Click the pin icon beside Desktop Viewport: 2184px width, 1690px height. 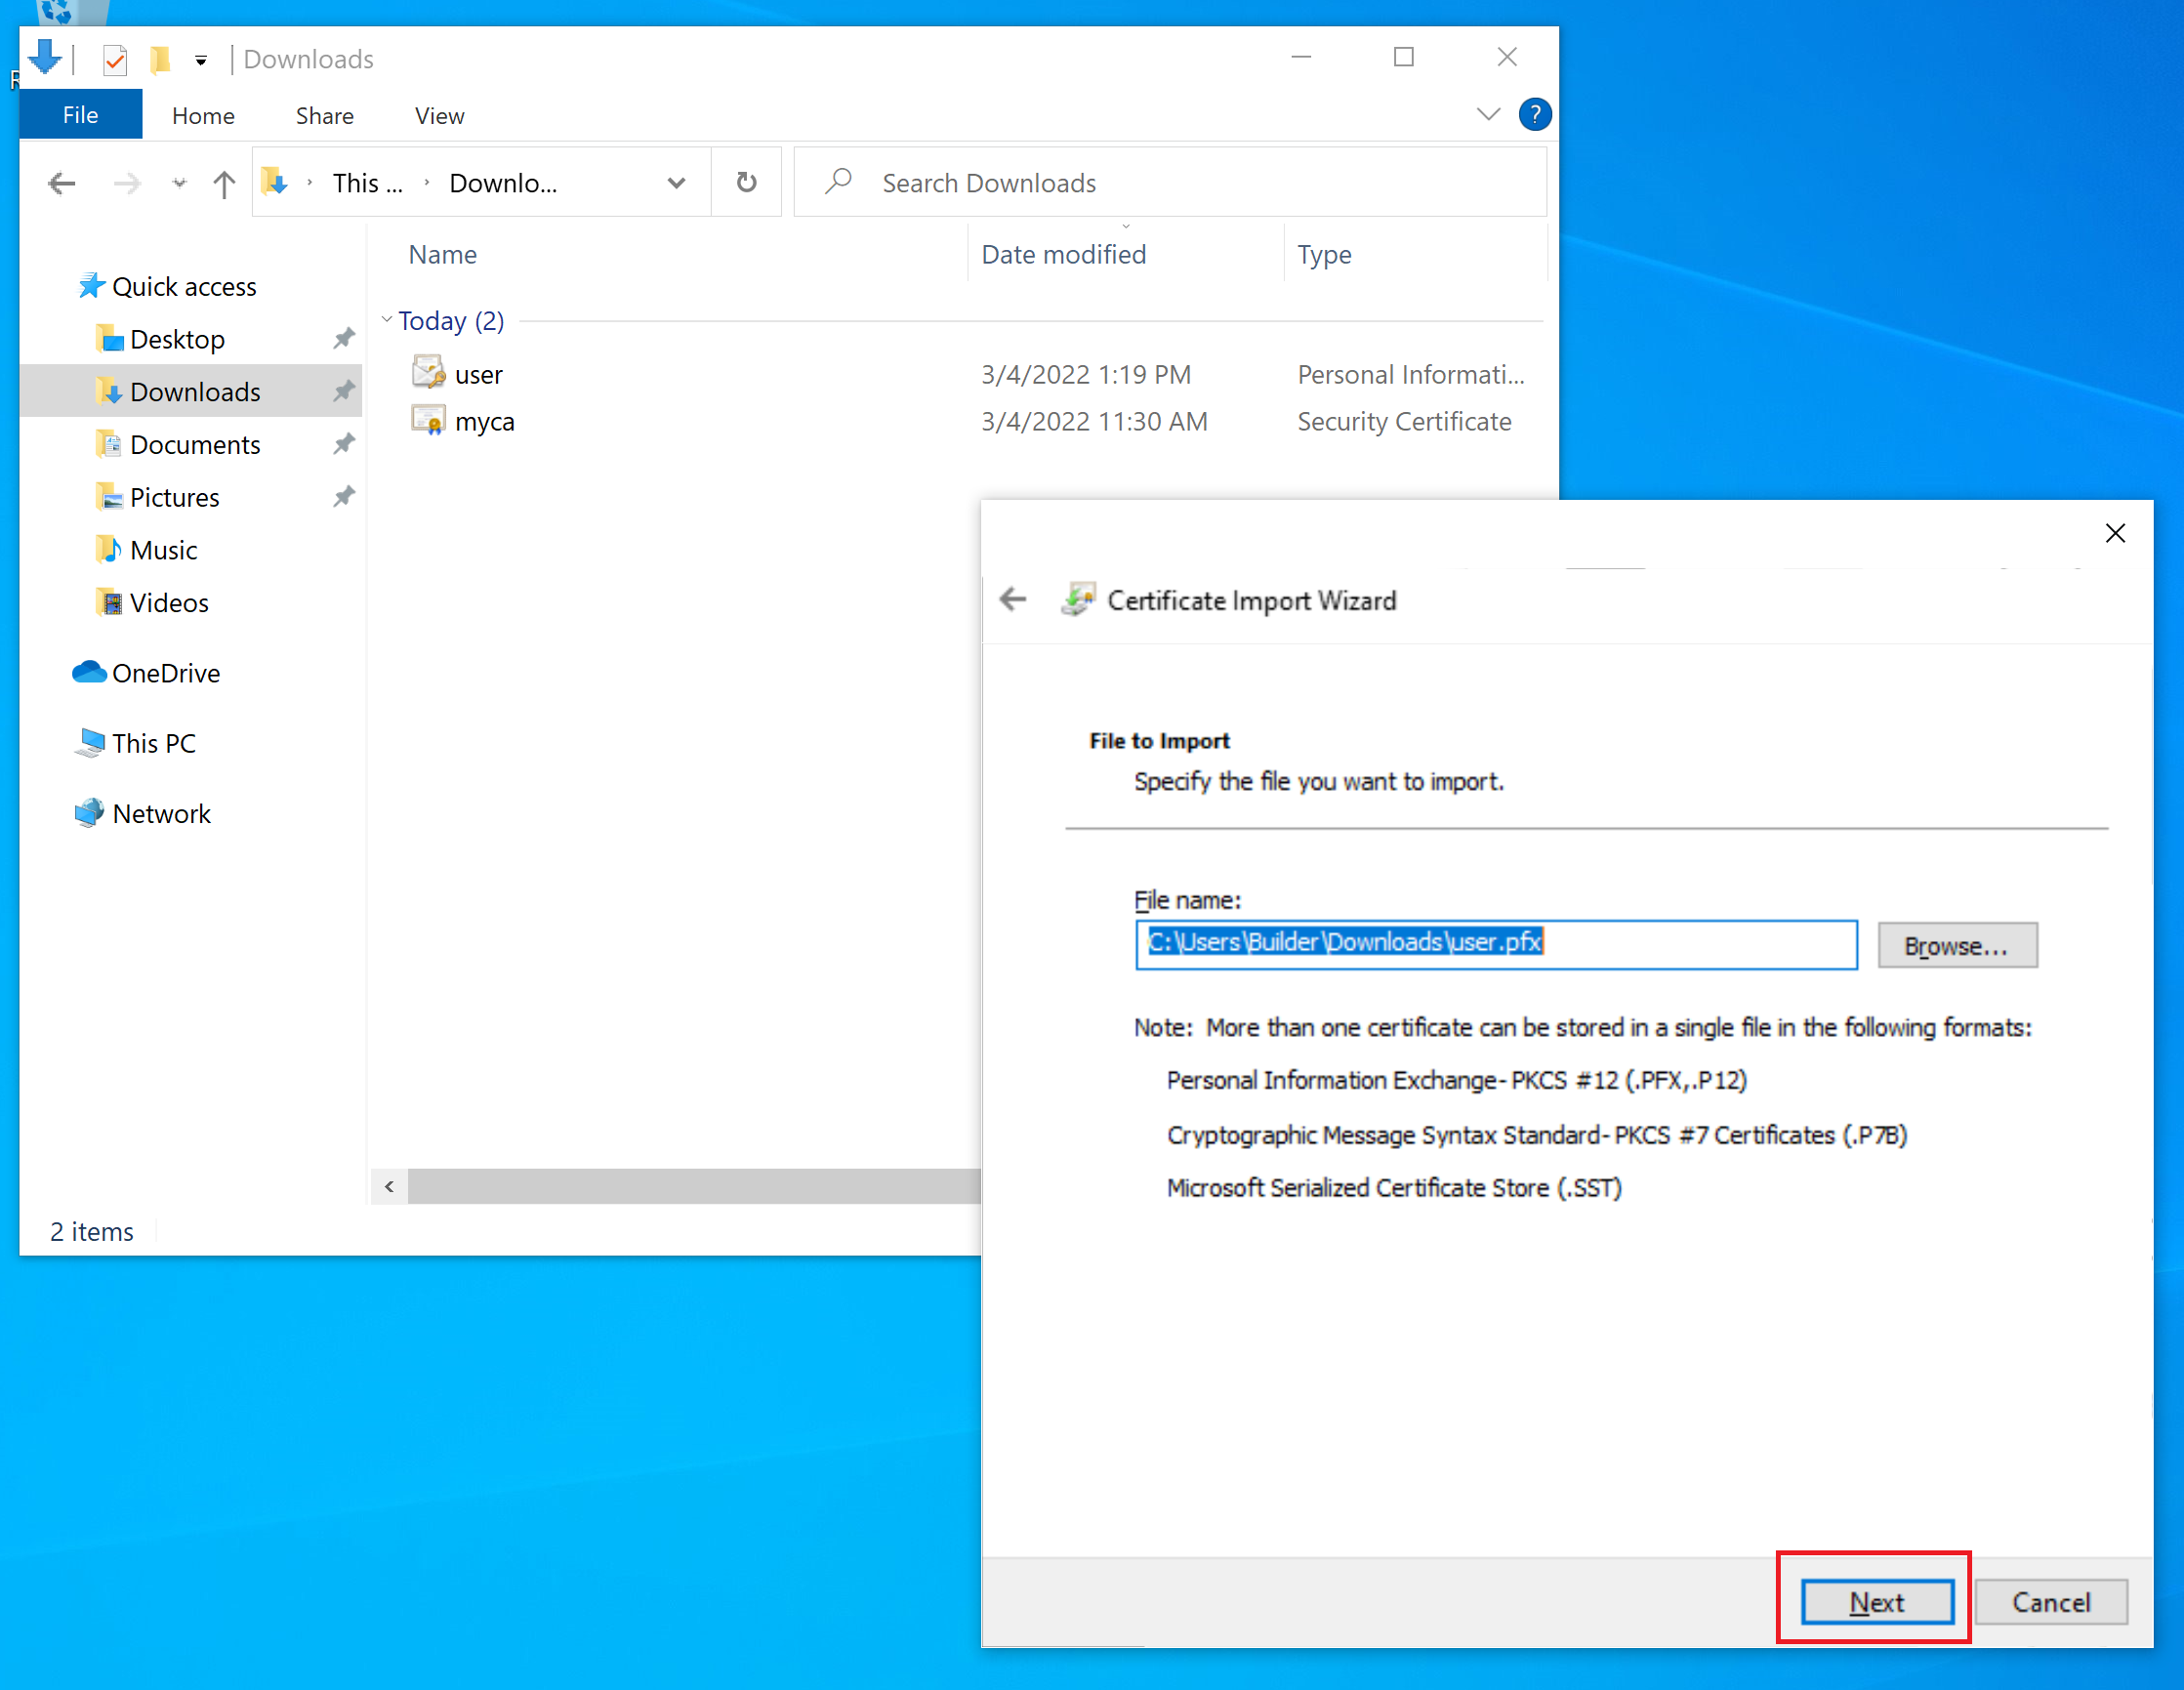coord(344,339)
